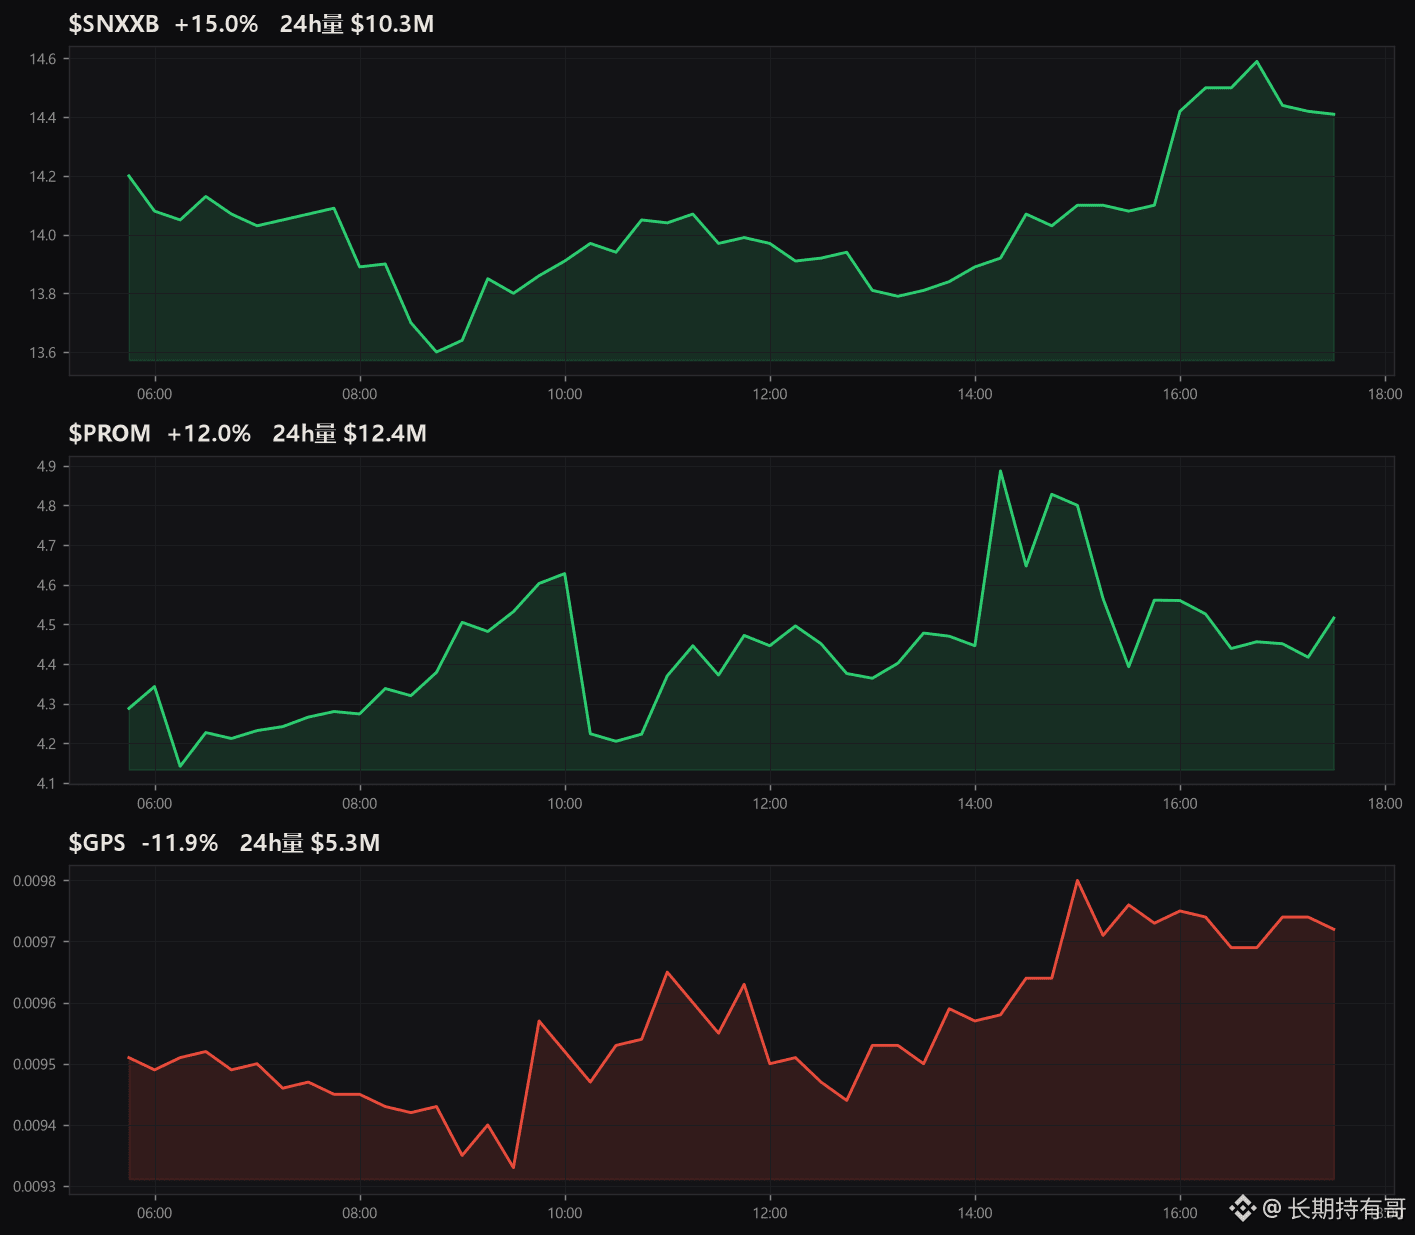
Task: Click the 08:00 time label under $GPS chart
Action: pos(360,1213)
